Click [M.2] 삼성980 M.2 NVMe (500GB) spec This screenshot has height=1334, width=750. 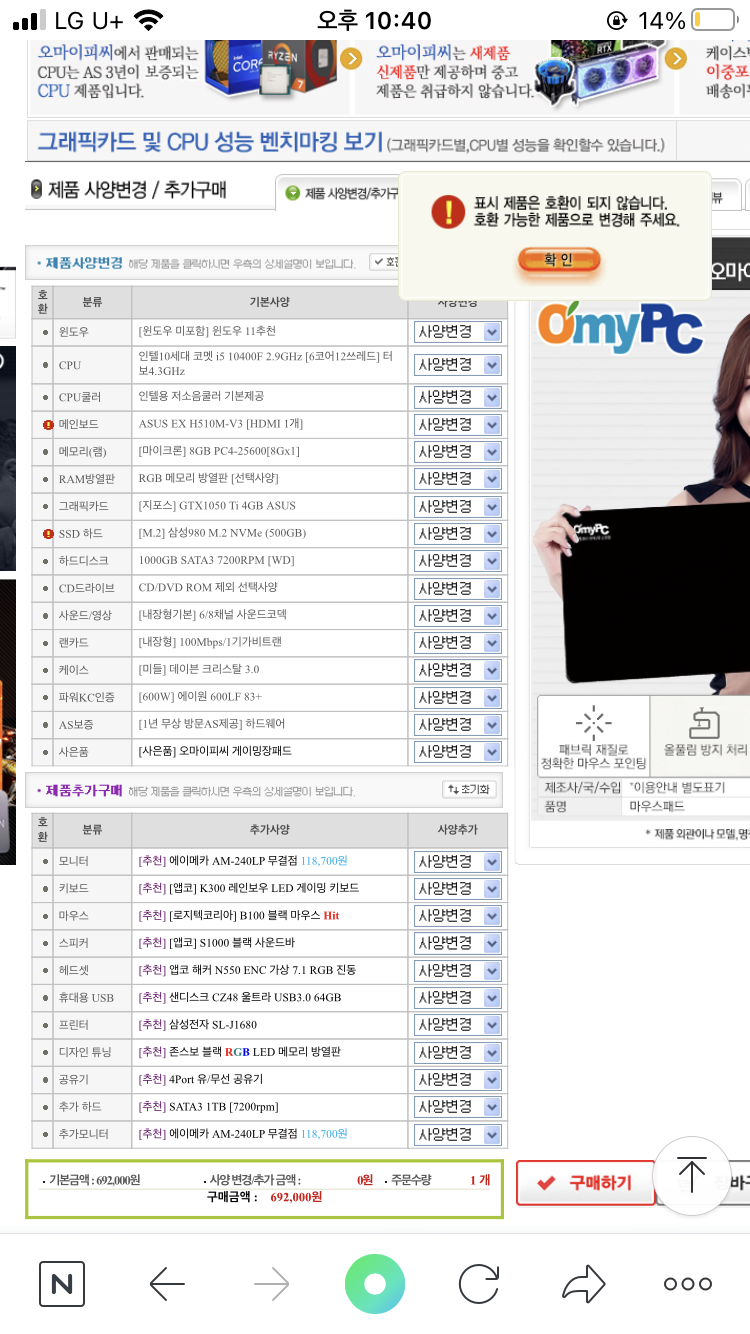[221, 534]
